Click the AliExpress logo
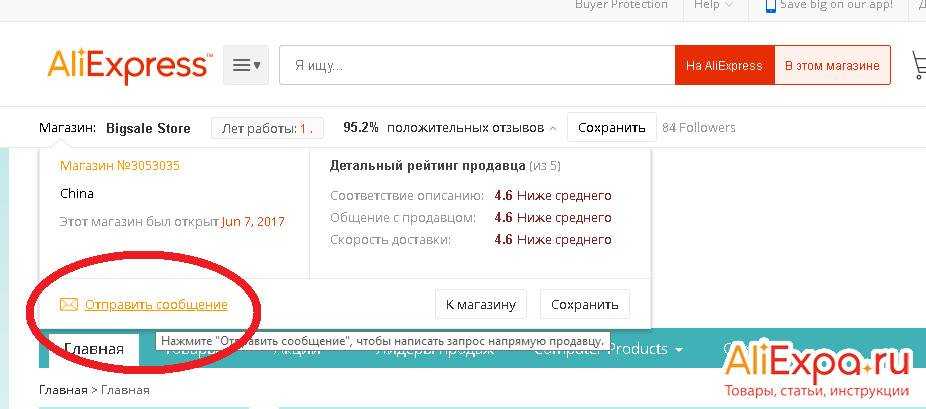Screen dimensions: 926x409 tap(129, 66)
